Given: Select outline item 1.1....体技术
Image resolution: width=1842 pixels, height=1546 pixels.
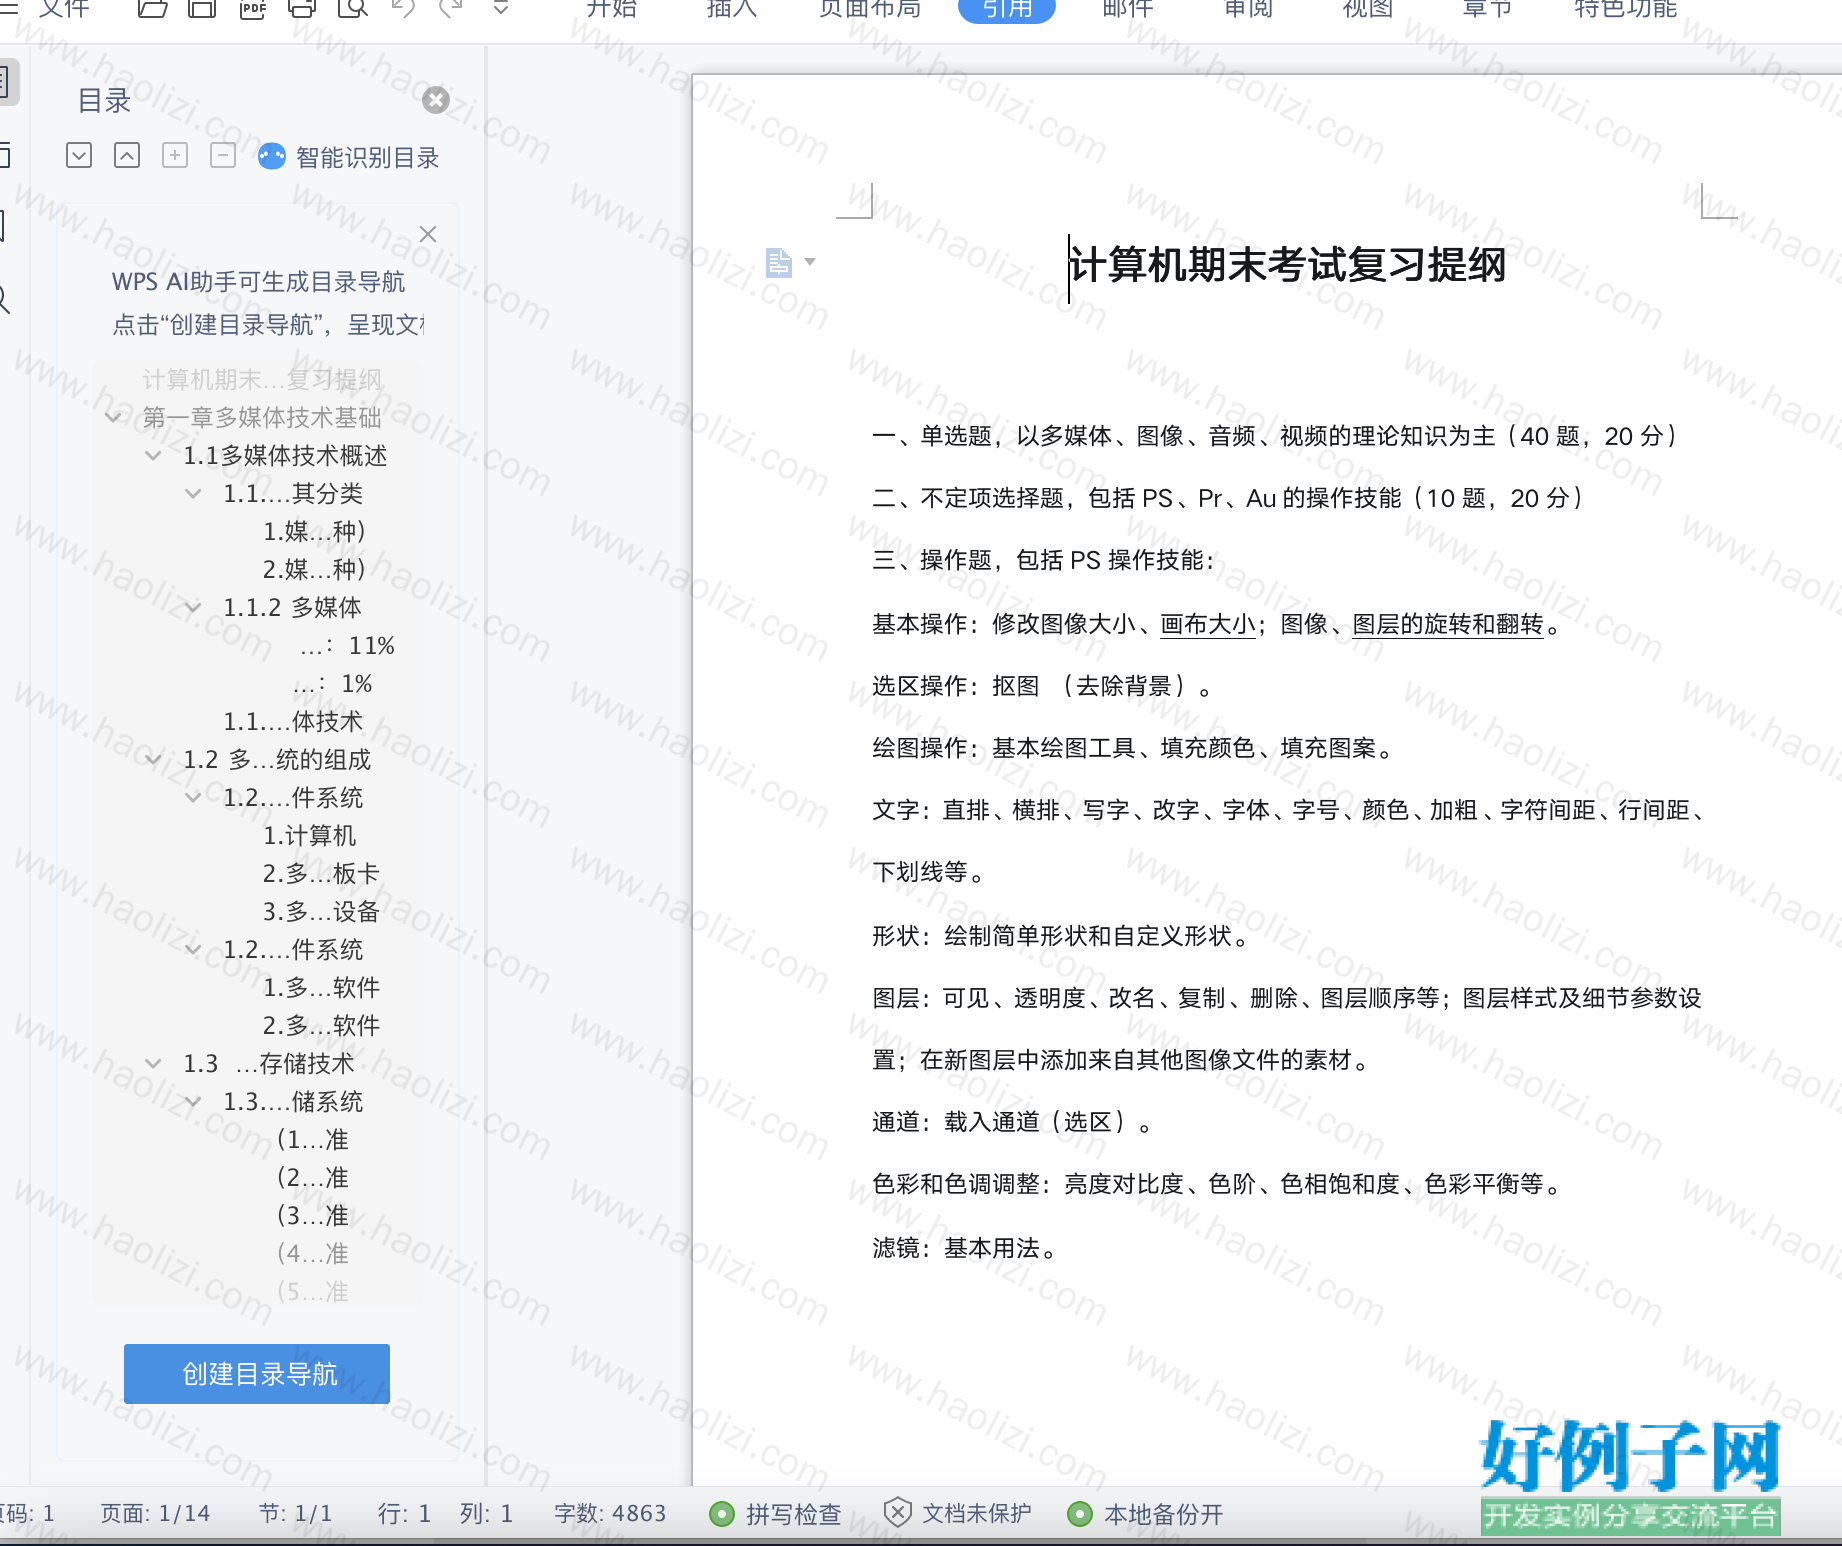Looking at the screenshot, I should (293, 721).
